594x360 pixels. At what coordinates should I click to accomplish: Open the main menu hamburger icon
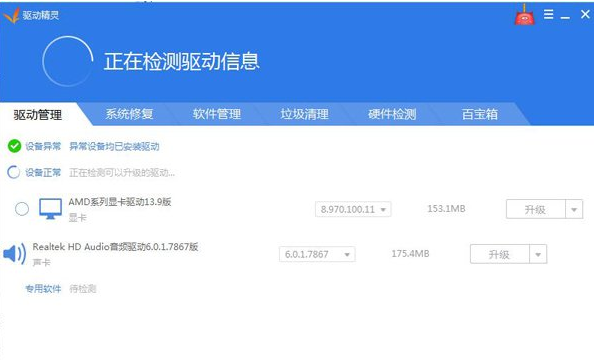548,14
